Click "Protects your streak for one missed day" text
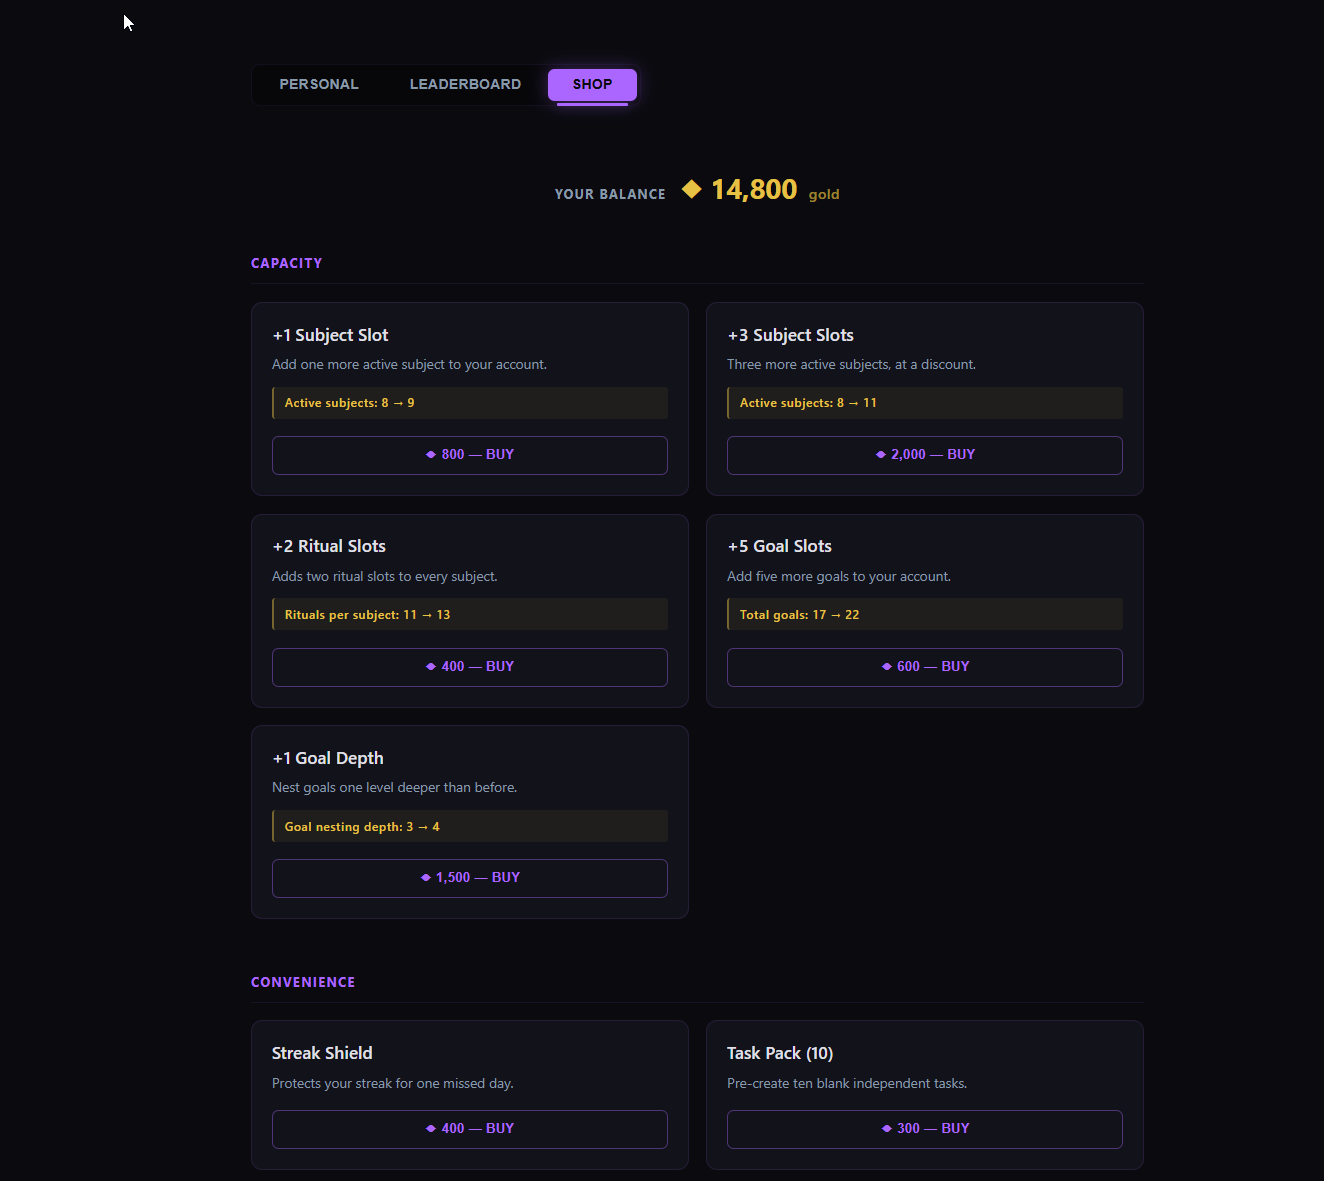 [392, 1083]
